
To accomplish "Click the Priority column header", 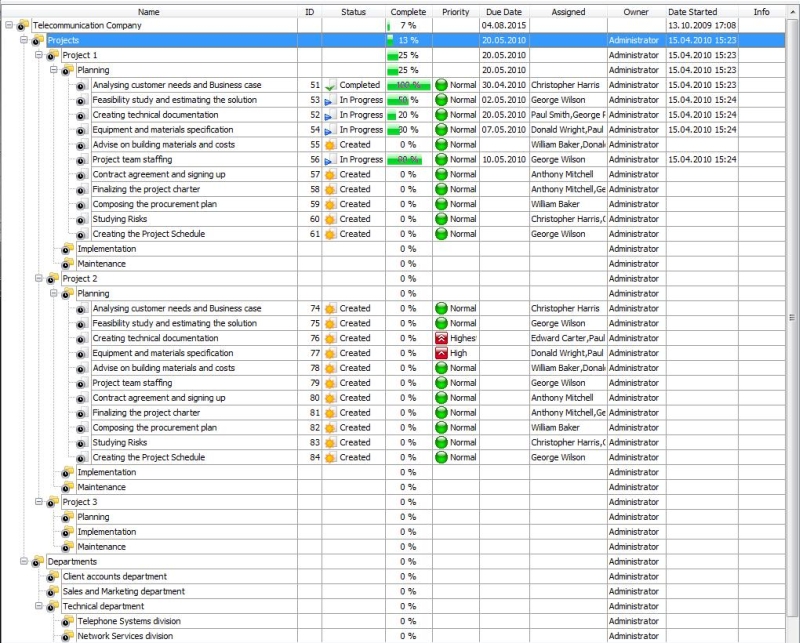I will [x=455, y=12].
